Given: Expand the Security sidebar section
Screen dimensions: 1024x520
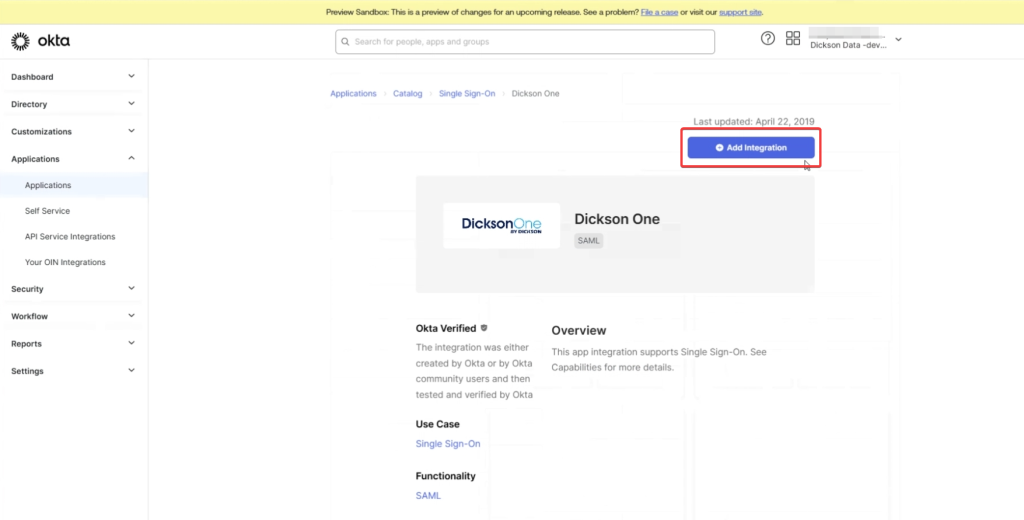Looking at the screenshot, I should coord(73,289).
